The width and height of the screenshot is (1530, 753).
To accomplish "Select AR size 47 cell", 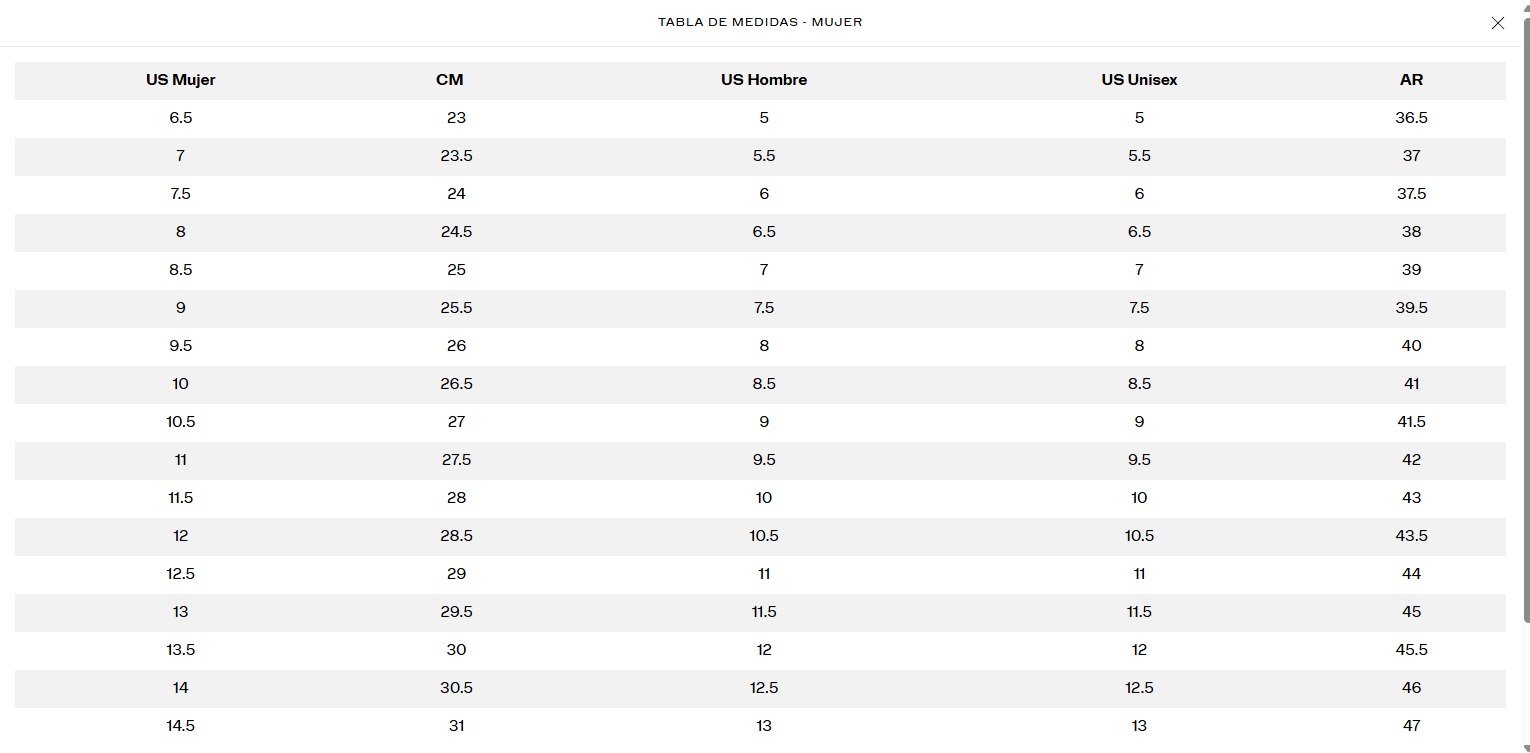I will click(x=1411, y=726).
